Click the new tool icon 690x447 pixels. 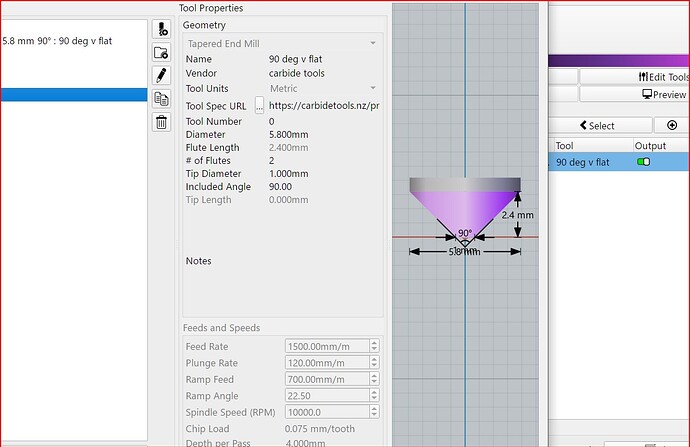tap(161, 29)
